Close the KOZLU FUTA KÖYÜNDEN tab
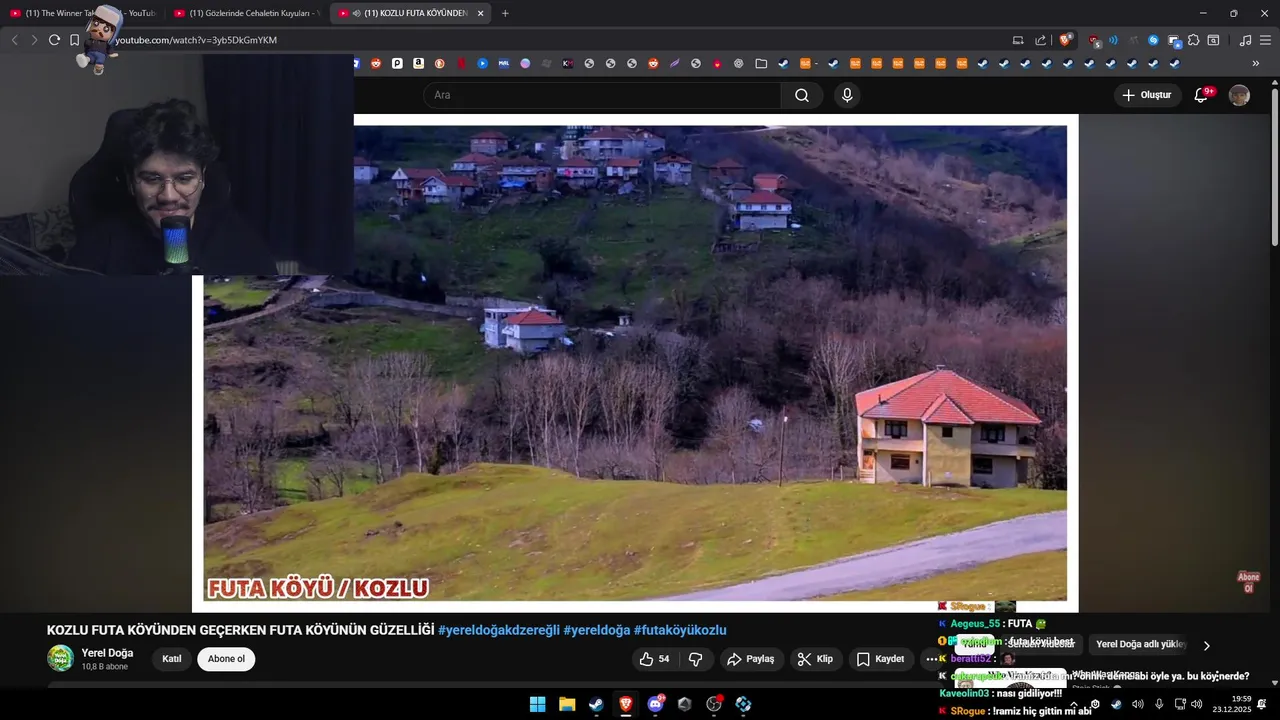The image size is (1280, 720). [x=480, y=13]
